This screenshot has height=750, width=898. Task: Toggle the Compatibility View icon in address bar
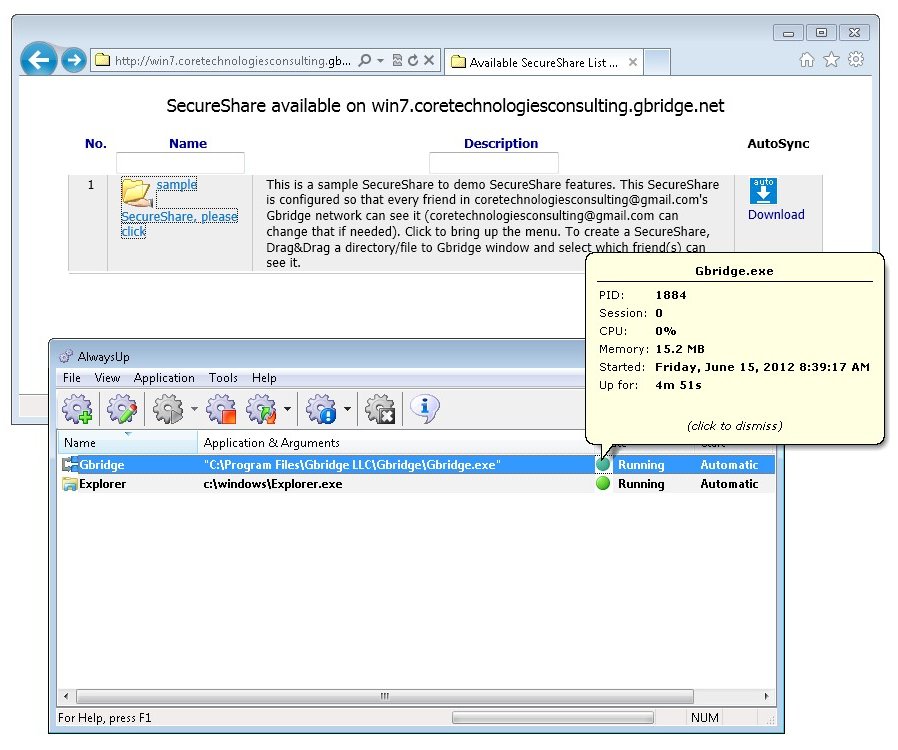coord(397,60)
